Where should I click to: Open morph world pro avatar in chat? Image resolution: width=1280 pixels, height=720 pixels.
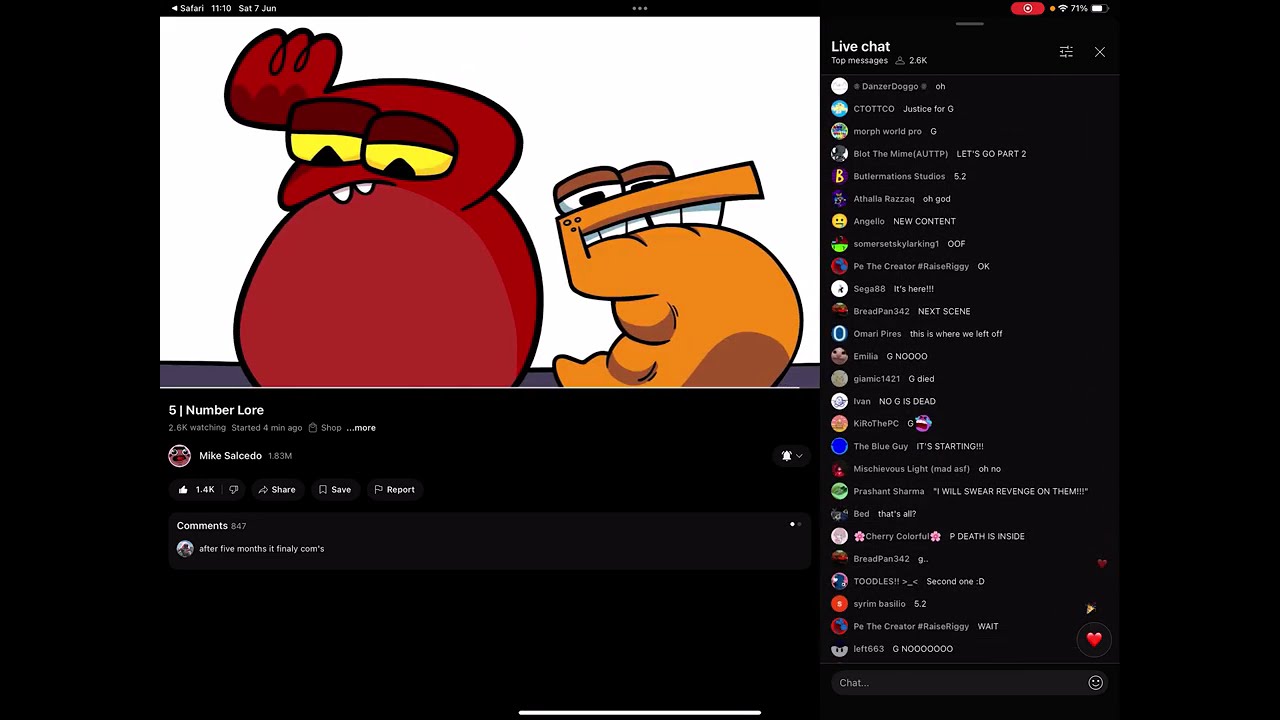pos(839,131)
